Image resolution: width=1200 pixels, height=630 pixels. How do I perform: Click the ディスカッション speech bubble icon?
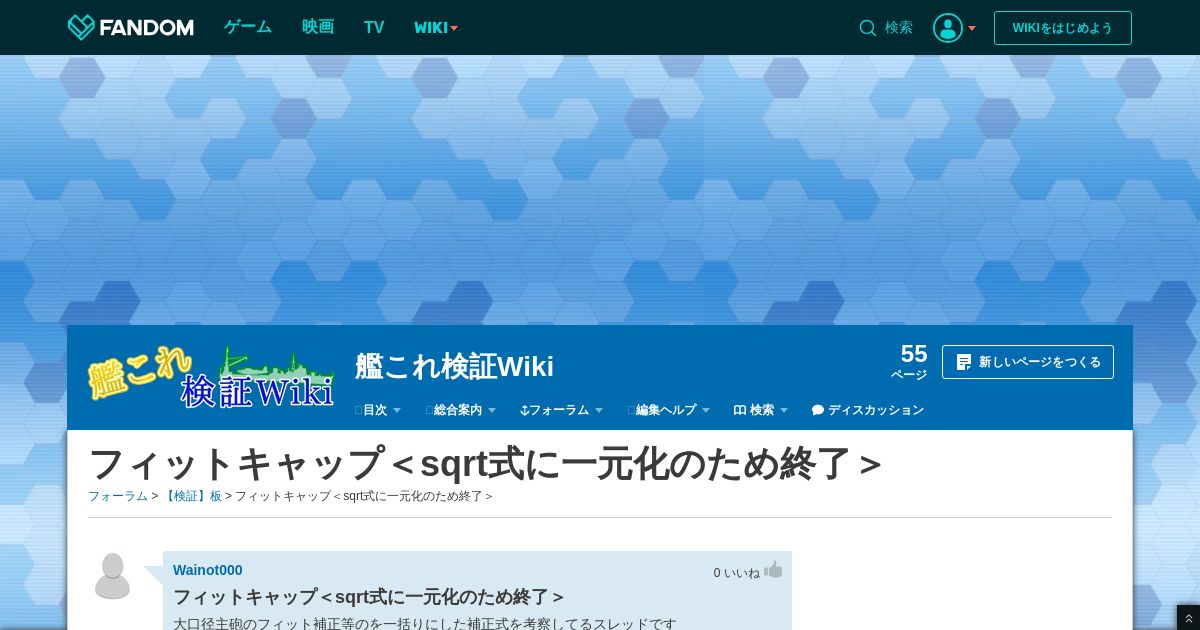818,410
